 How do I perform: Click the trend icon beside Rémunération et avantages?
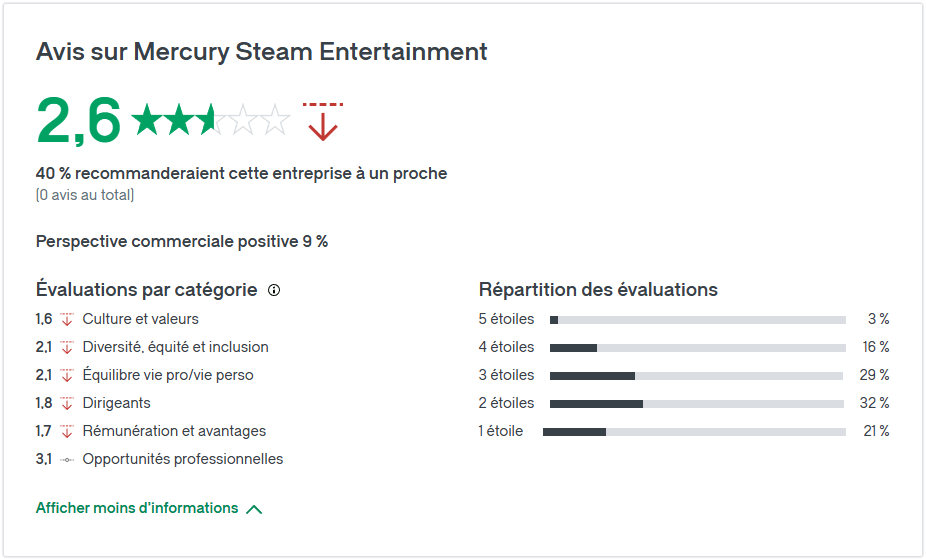[x=67, y=431]
